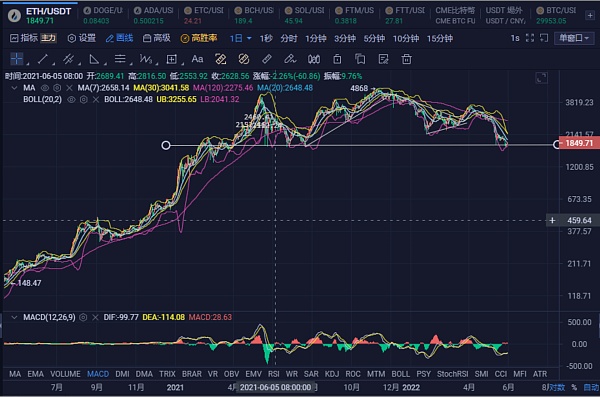
Task: Select the wave pattern drawing tool
Action: pos(145,59)
